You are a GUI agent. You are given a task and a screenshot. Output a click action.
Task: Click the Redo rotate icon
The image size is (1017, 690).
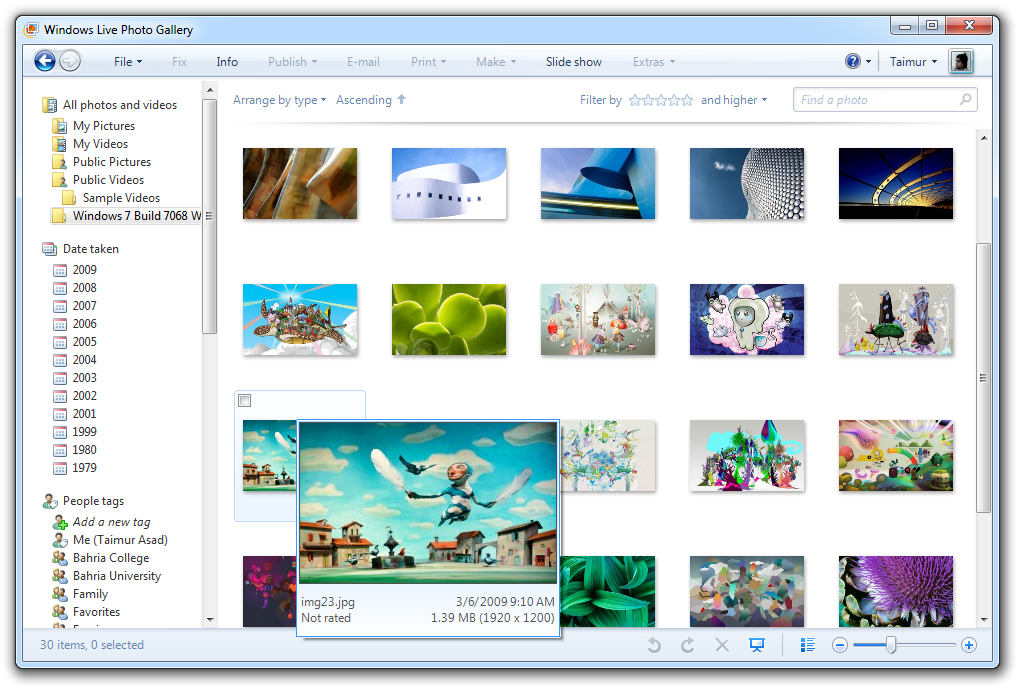tap(689, 645)
